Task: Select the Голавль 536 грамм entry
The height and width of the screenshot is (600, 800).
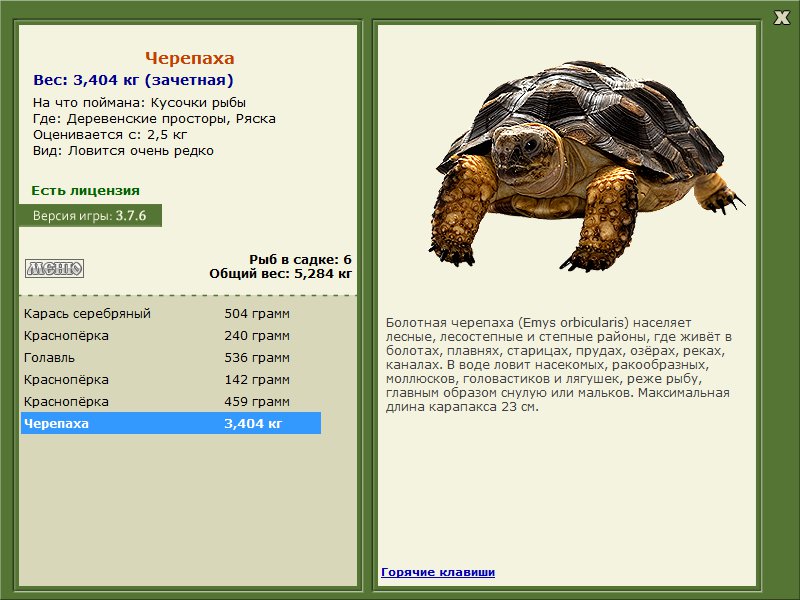Action: click(x=171, y=358)
